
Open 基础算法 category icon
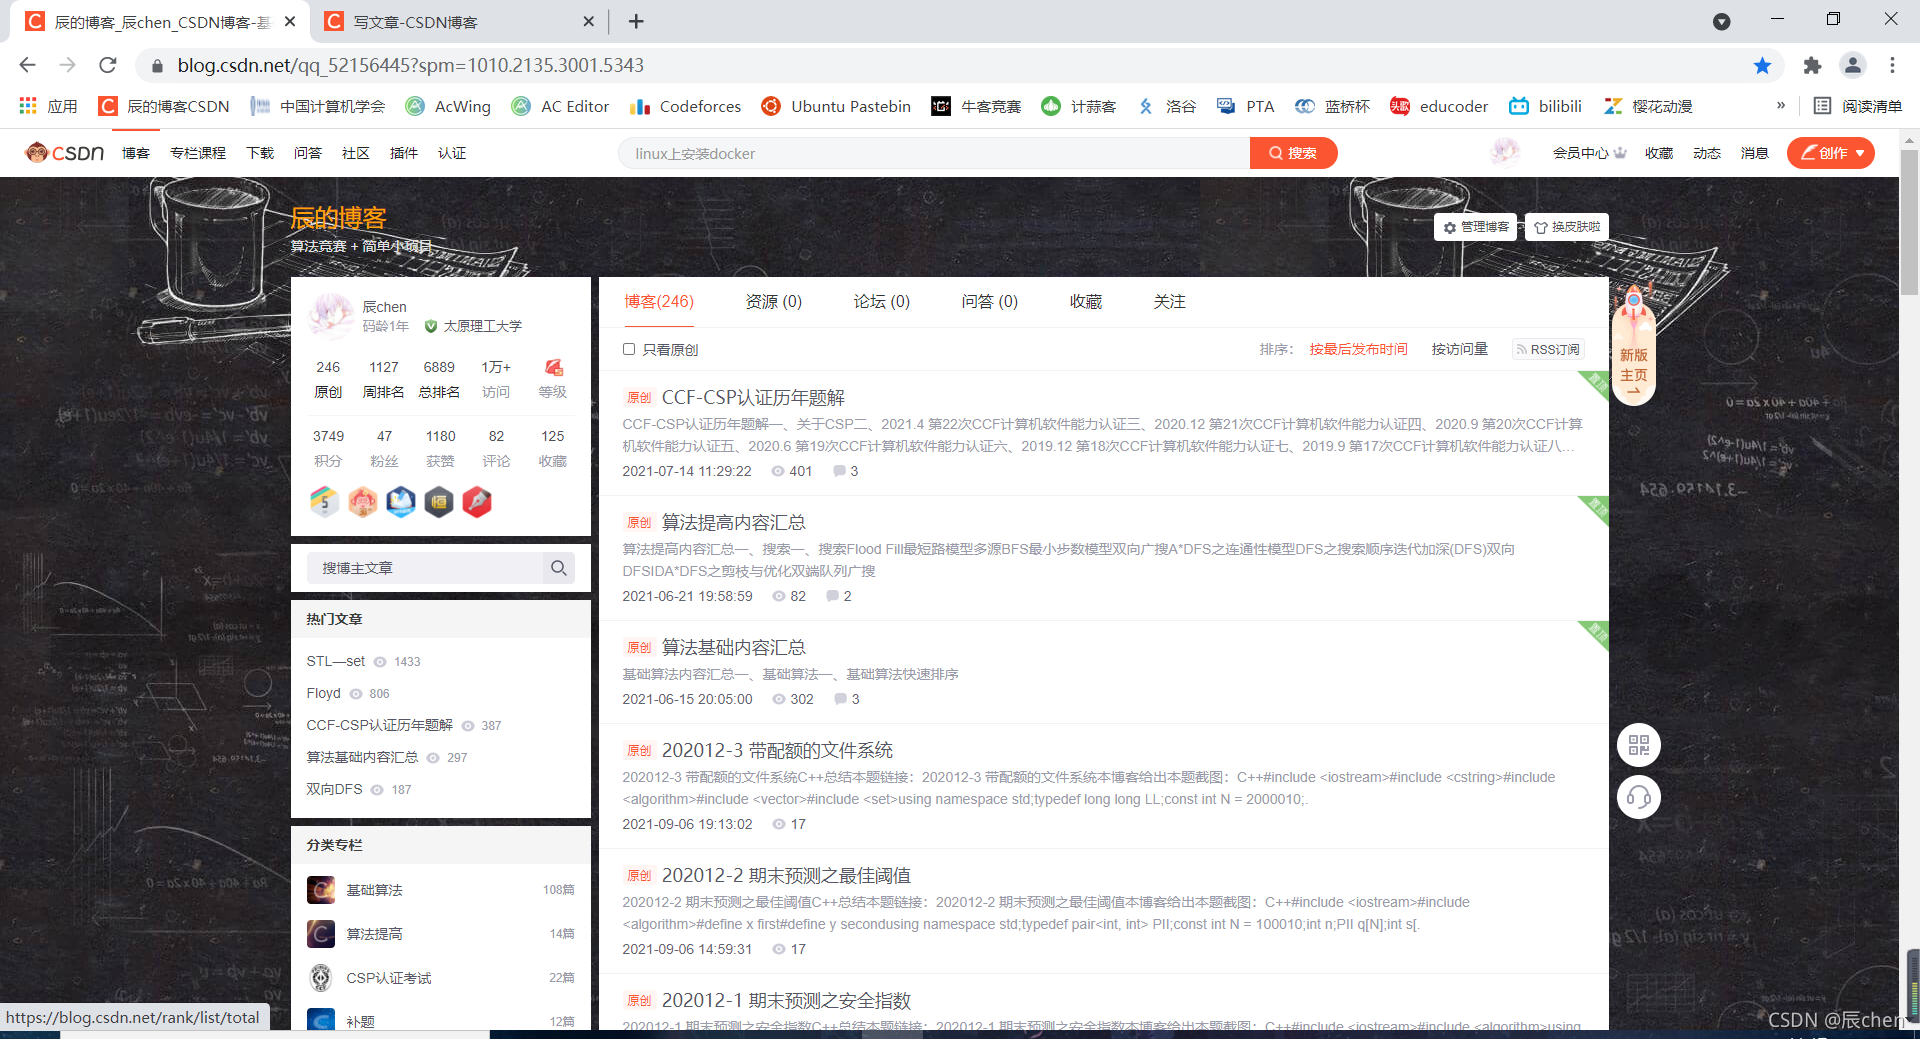[321, 890]
